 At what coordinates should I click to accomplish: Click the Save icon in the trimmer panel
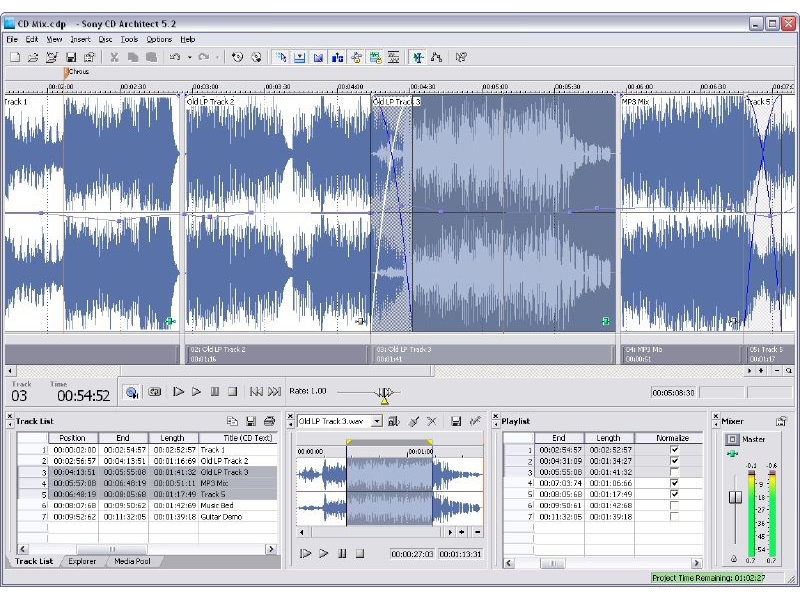click(x=456, y=421)
